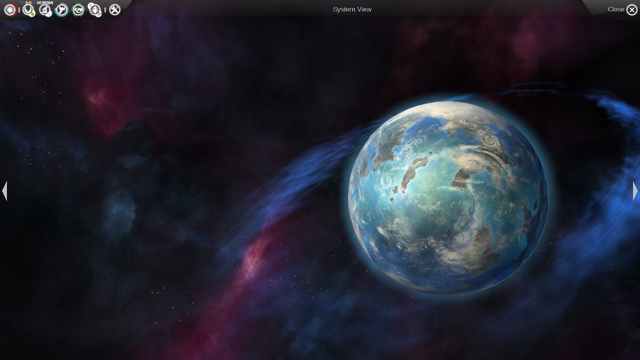Image resolution: width=640 pixels, height=360 pixels.
Task: Go to next planet with right arrow
Action: coord(635,191)
